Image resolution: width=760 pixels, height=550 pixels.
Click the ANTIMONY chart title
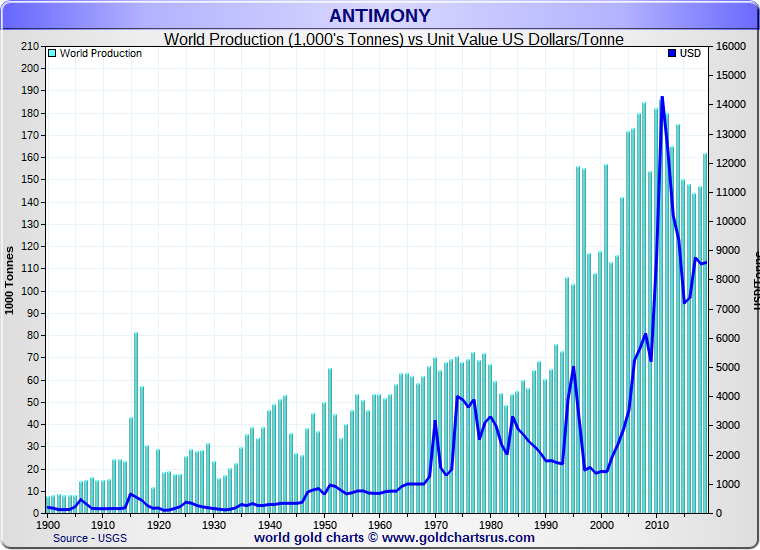pos(380,16)
